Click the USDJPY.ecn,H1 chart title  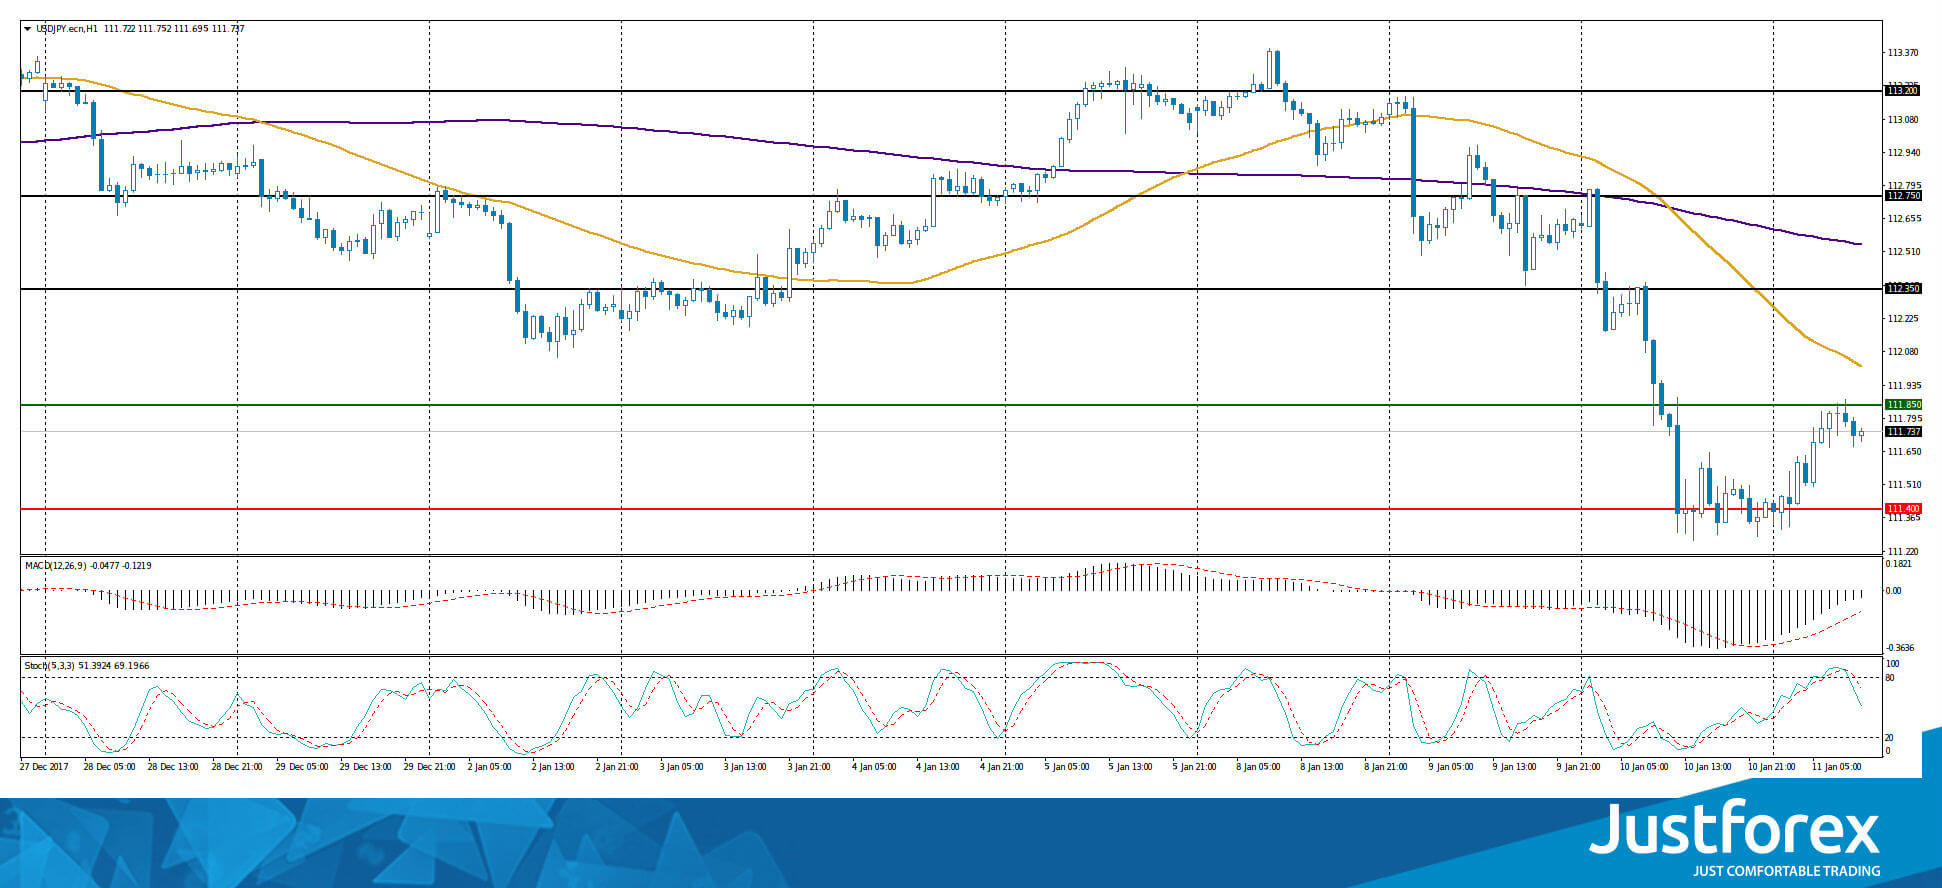[67, 29]
